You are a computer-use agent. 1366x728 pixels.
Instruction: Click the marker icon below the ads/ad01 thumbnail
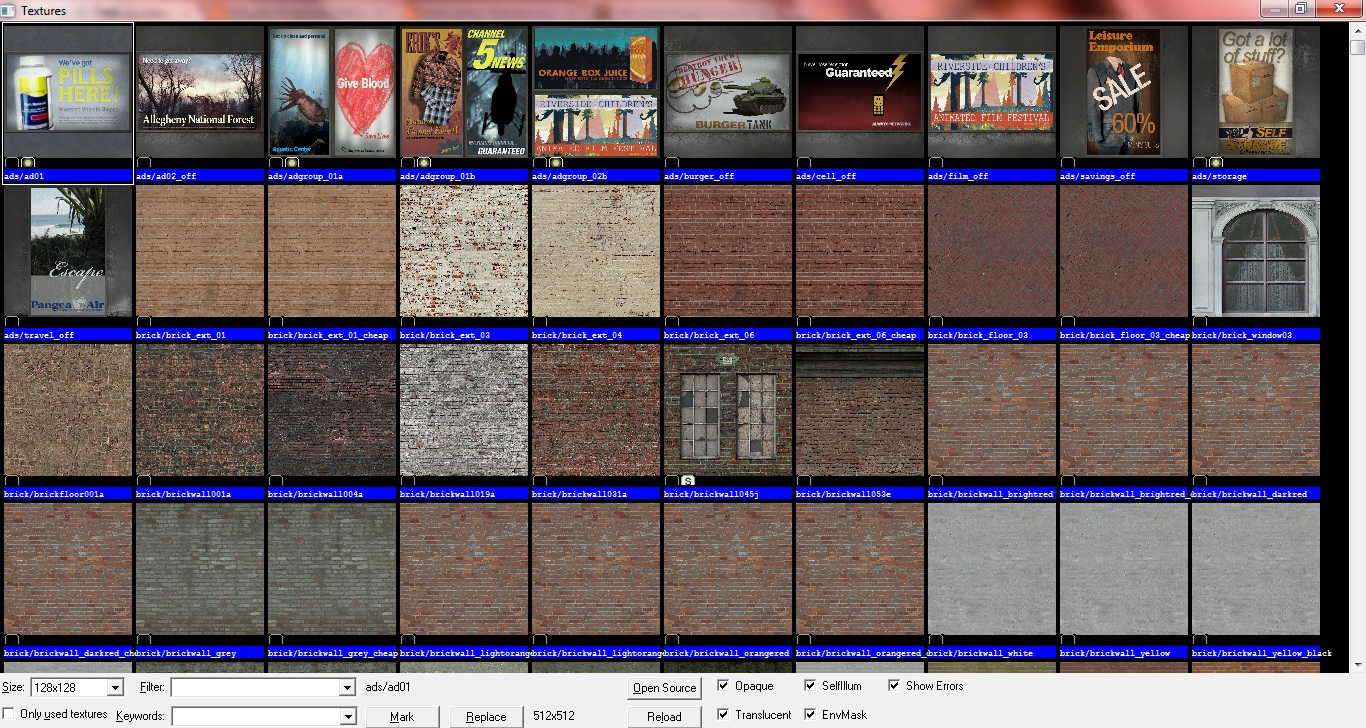[x=28, y=162]
